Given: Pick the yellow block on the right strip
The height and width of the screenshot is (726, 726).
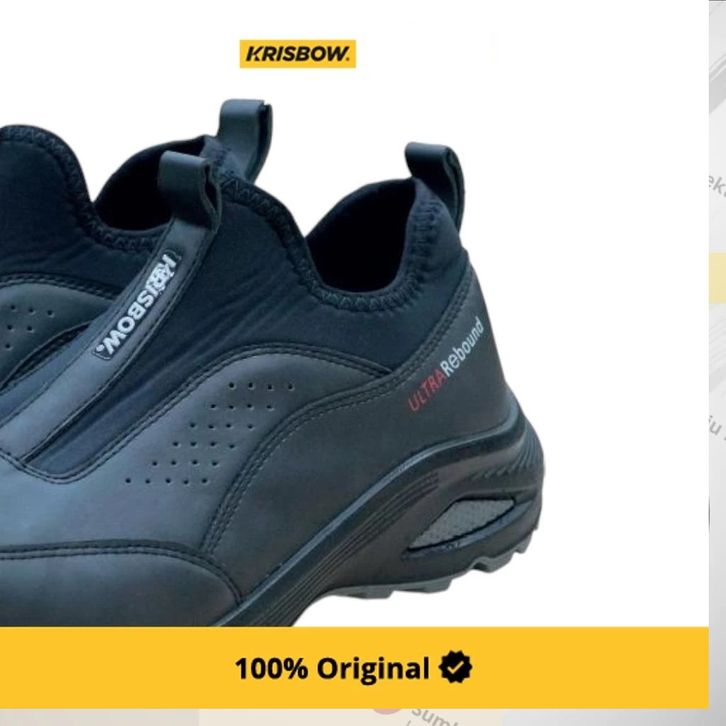Looking at the screenshot, I should pyautogui.click(x=717, y=279).
